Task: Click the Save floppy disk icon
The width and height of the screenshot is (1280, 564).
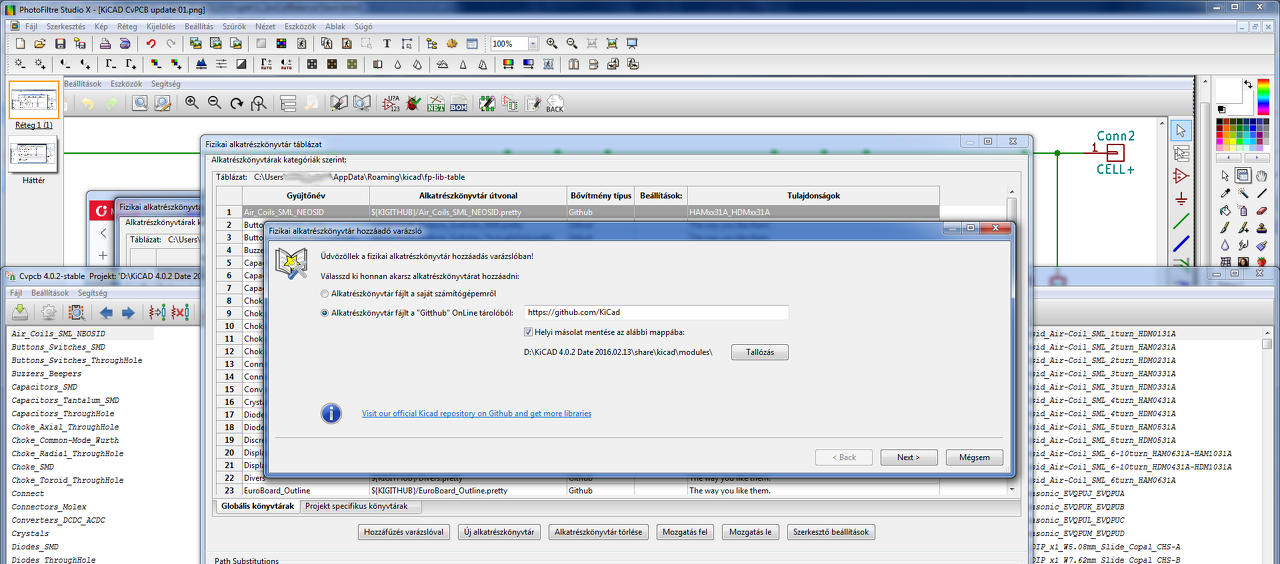Action: (60, 44)
